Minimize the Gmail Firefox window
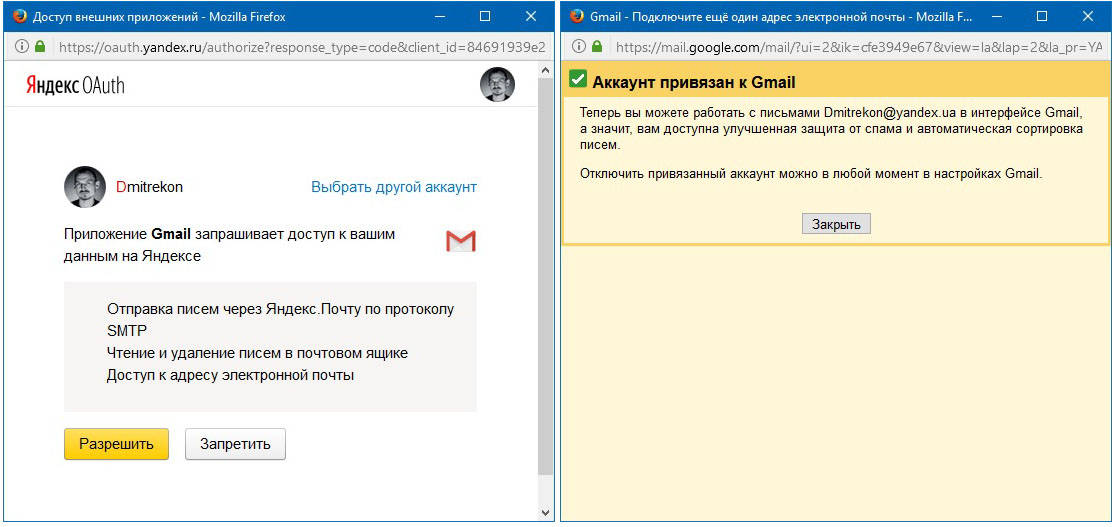 (x=998, y=16)
